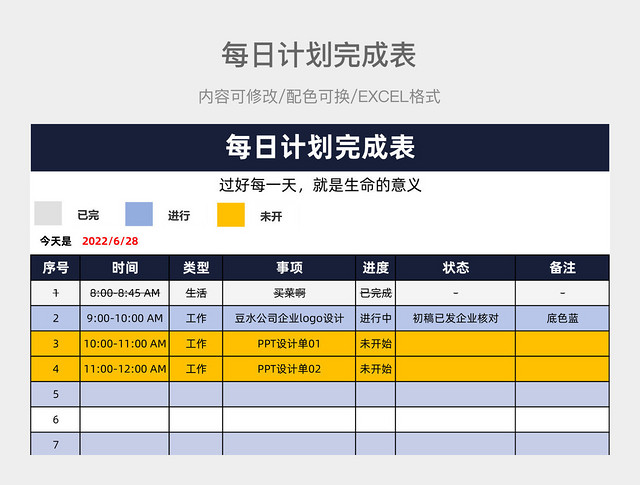Select the '工作' type cell in row 4
This screenshot has height=485, width=640.
[196, 369]
